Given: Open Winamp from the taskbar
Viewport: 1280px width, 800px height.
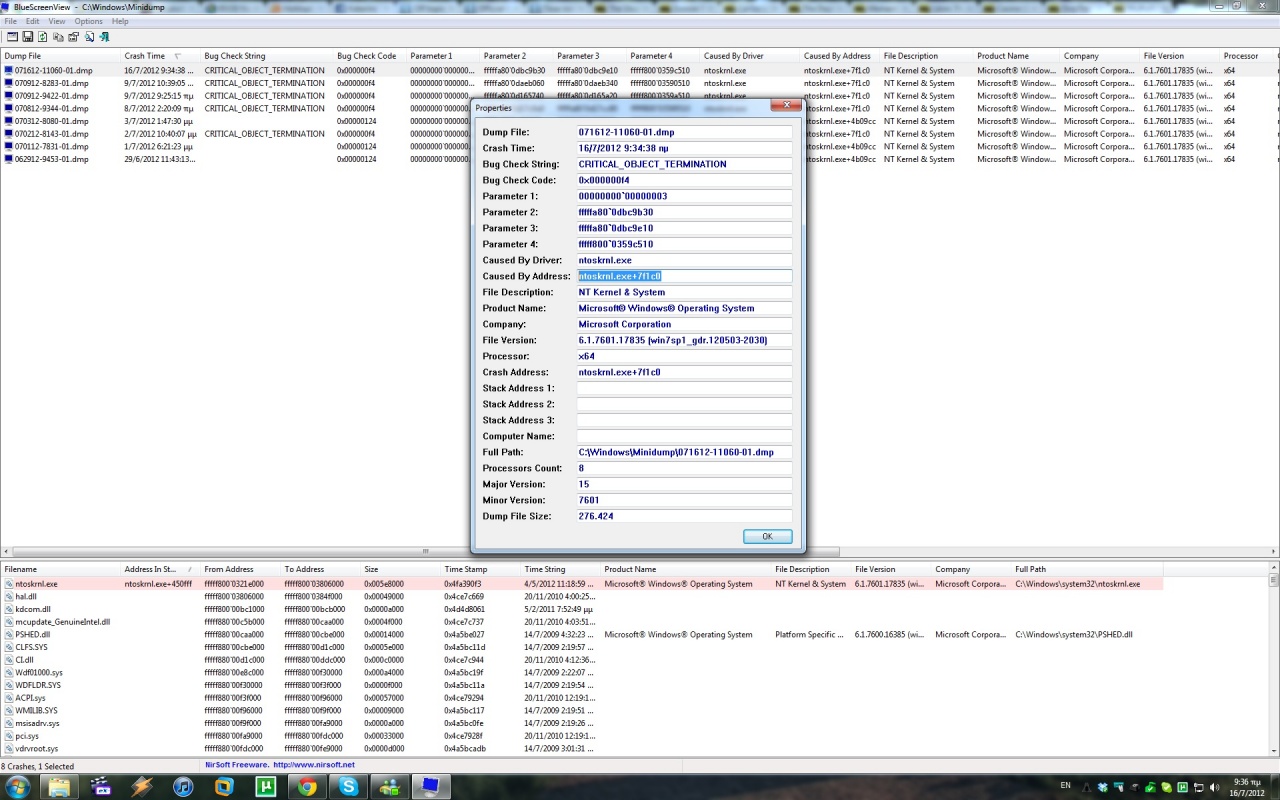Looking at the screenshot, I should coord(142,786).
